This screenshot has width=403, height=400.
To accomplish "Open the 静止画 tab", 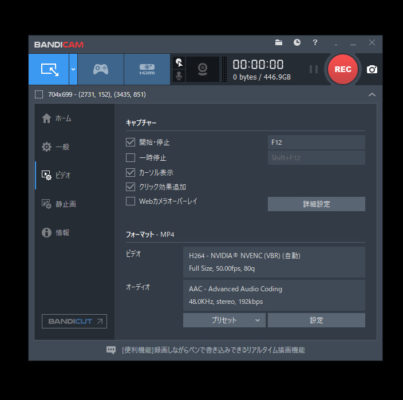I will click(x=59, y=204).
